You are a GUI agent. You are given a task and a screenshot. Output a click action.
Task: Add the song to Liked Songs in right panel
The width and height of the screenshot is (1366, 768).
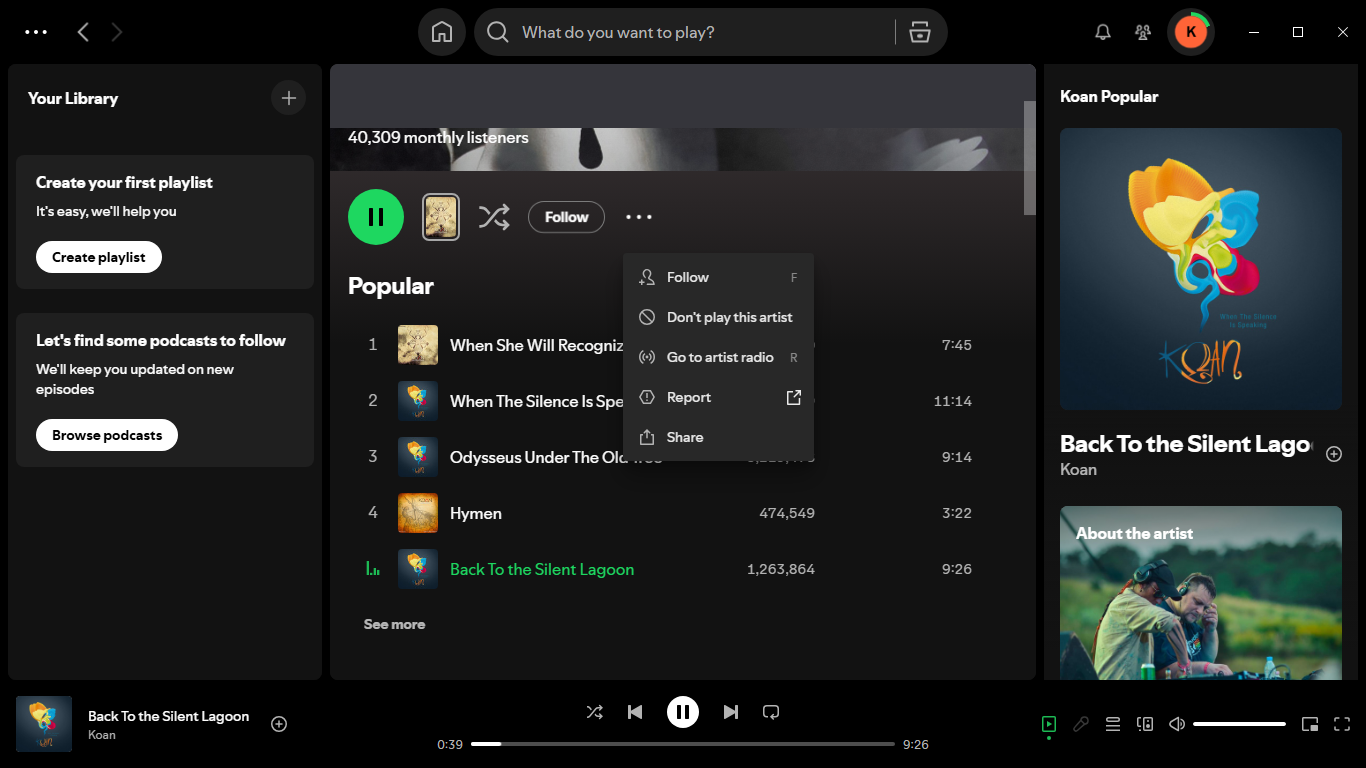click(1333, 454)
